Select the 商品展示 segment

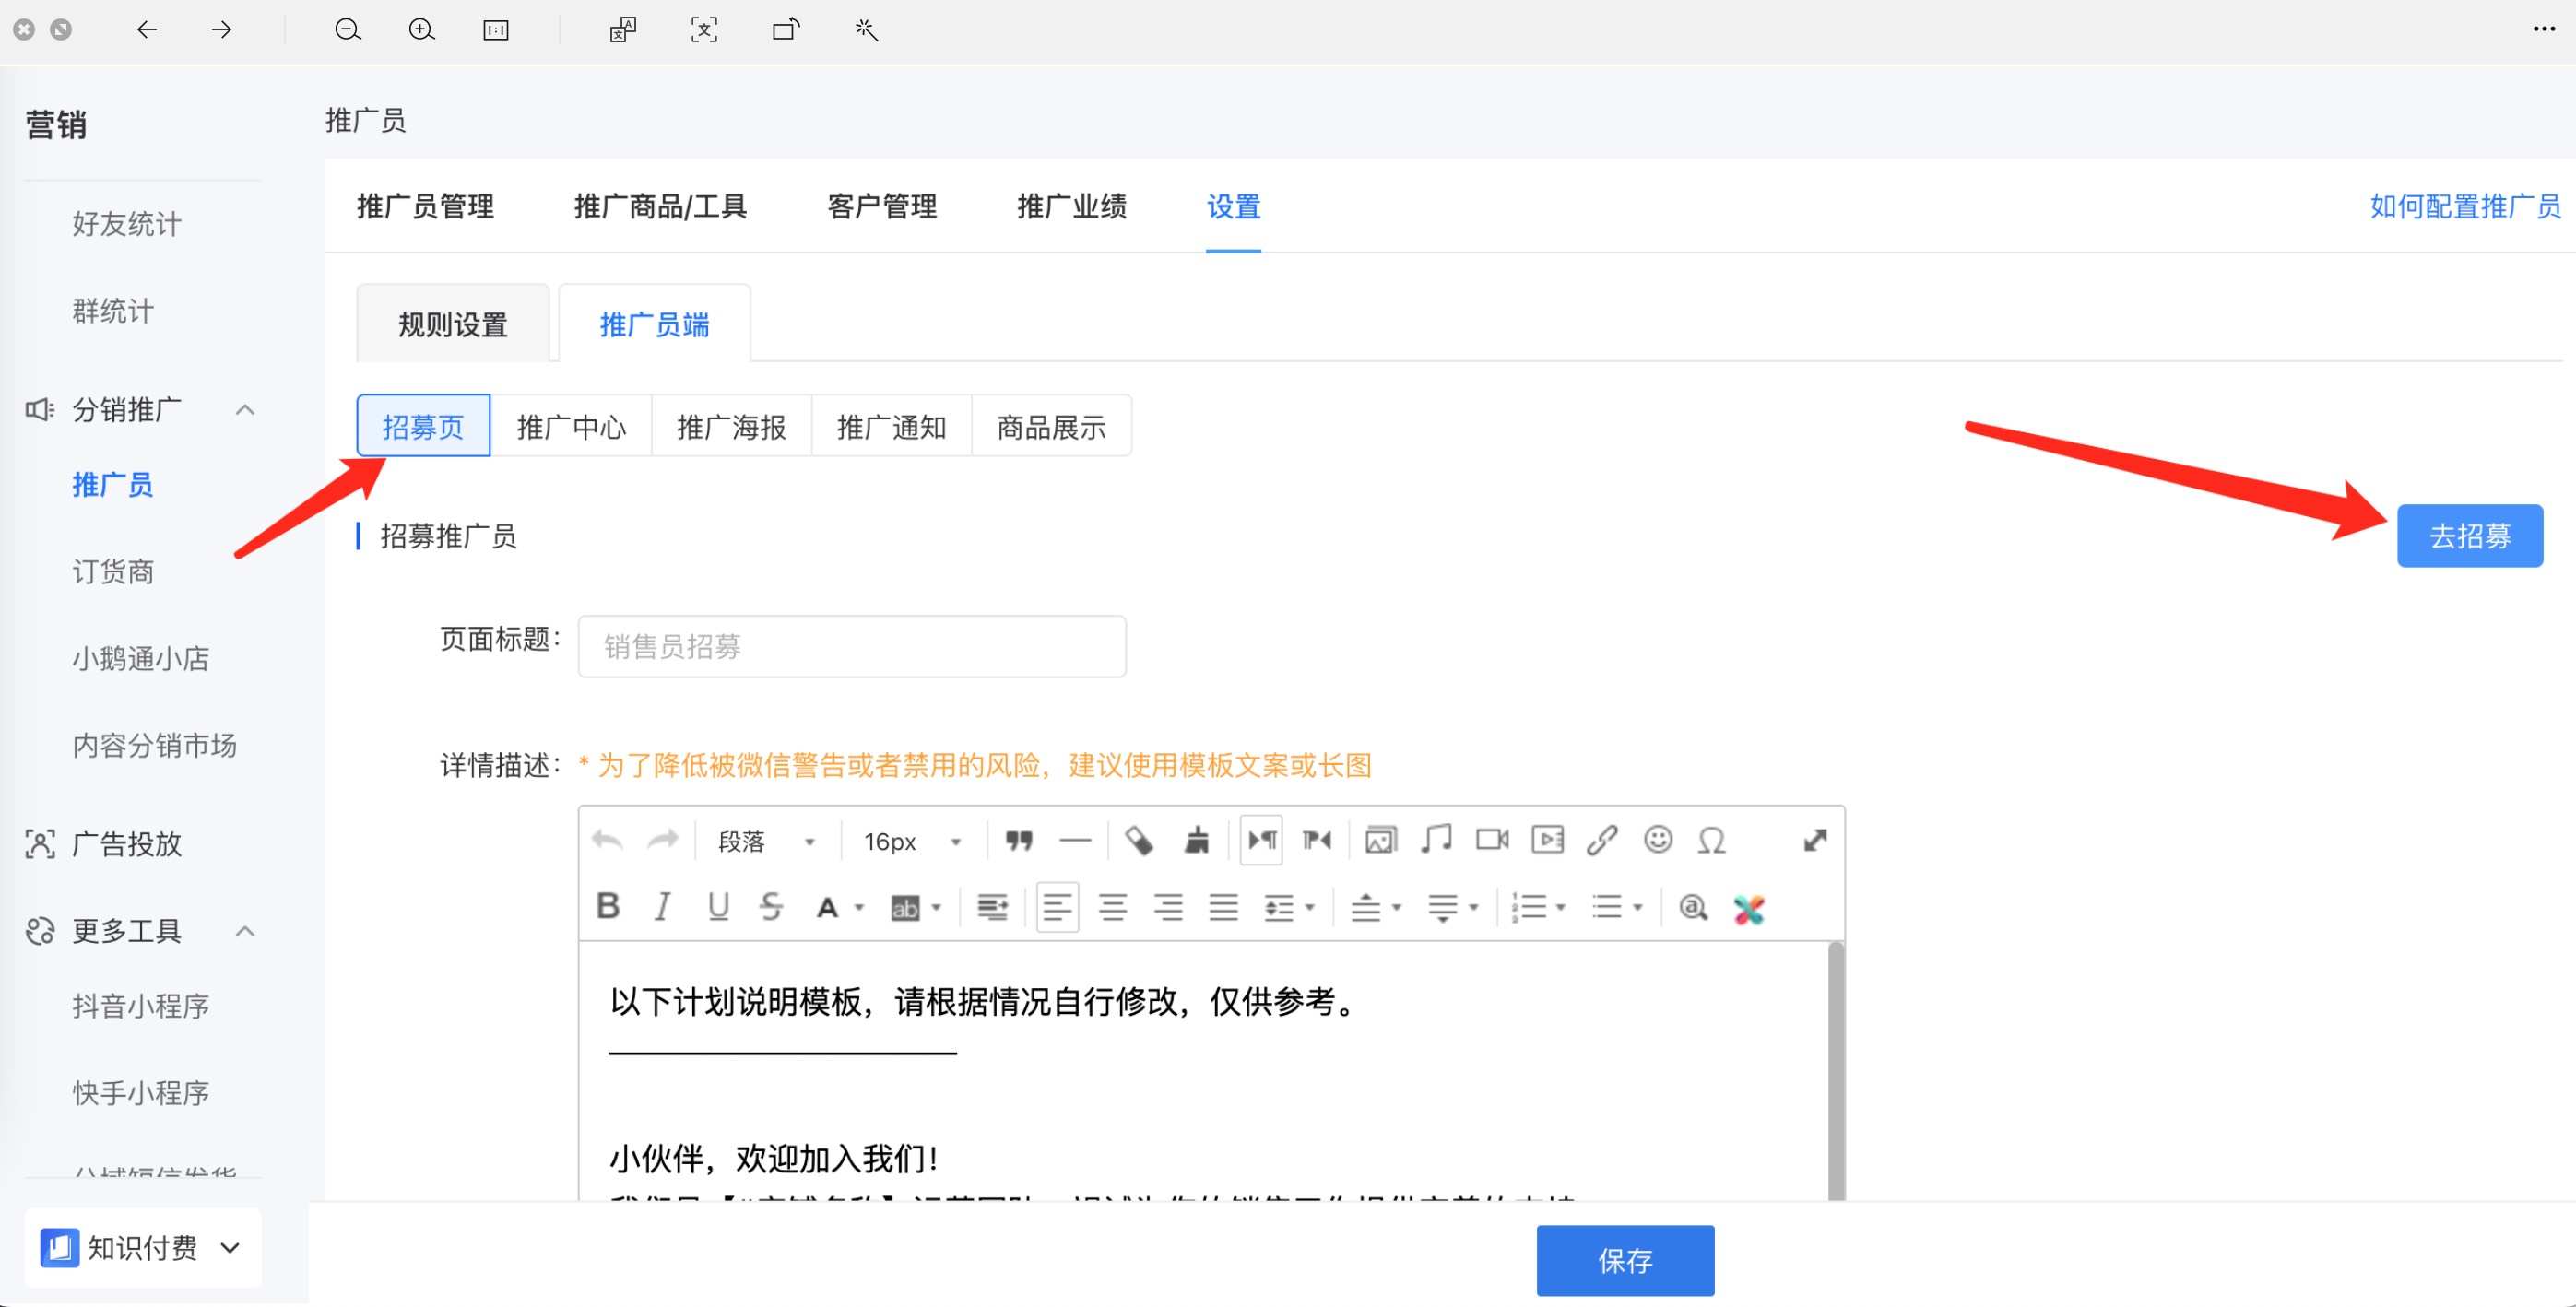tap(1051, 426)
